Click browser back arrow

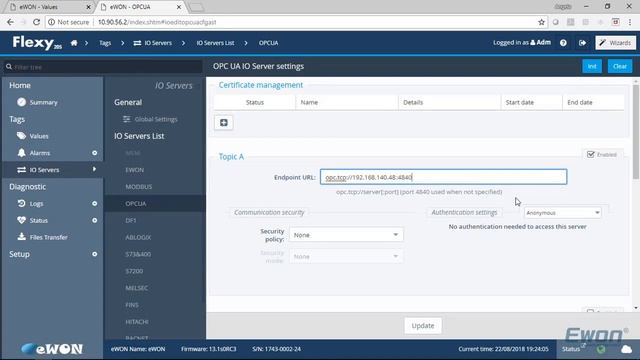[10, 22]
